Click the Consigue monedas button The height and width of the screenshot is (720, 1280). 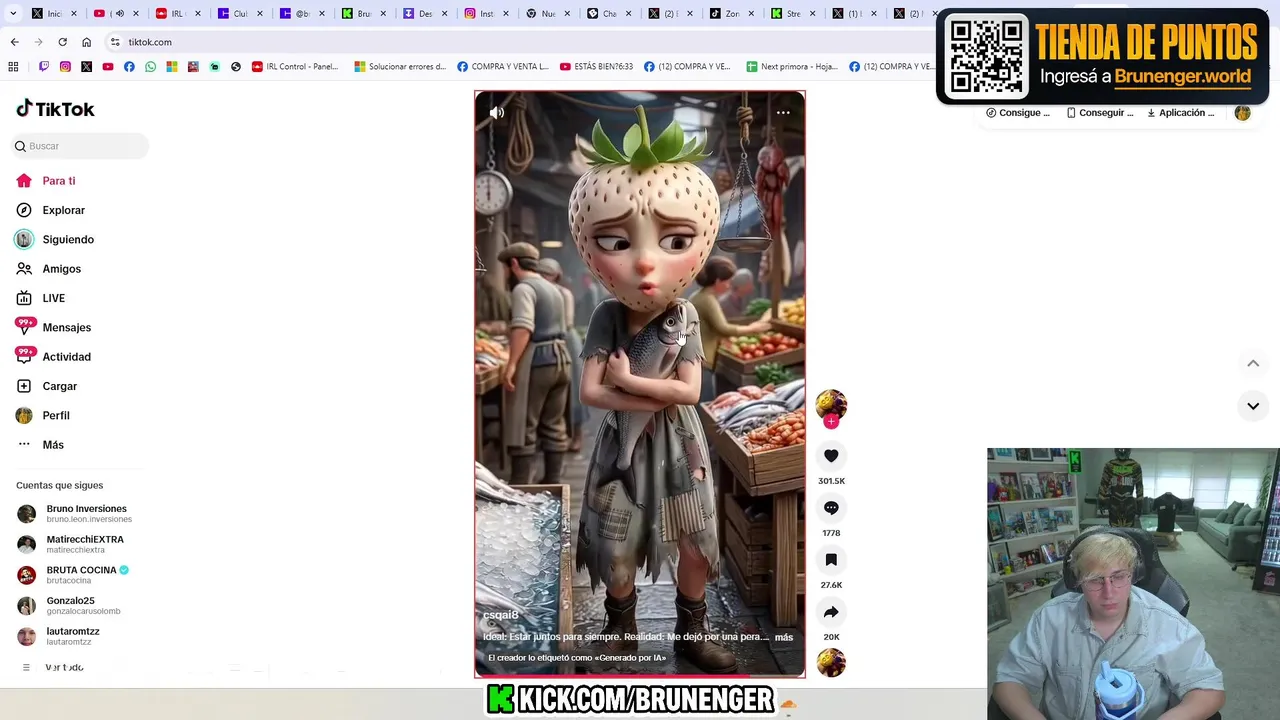pos(1018,113)
